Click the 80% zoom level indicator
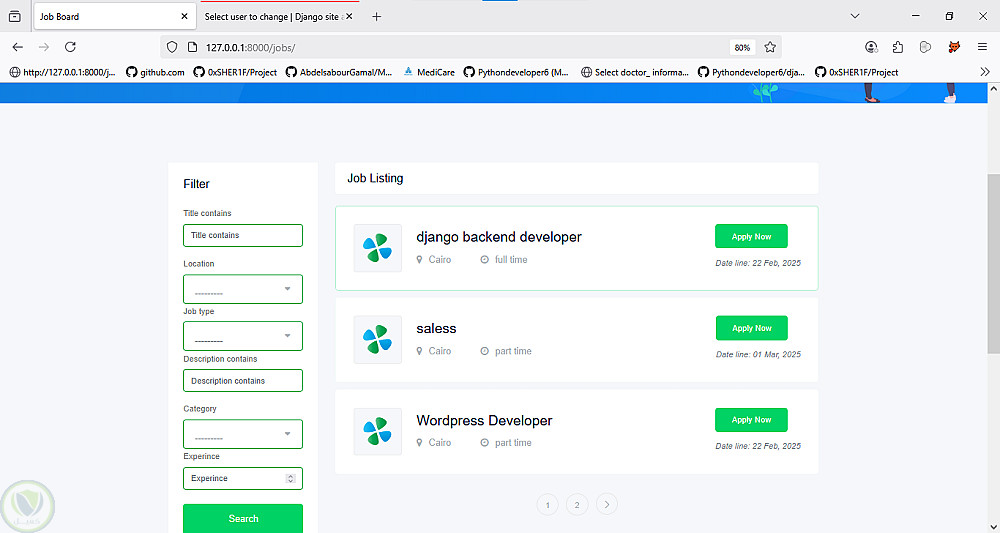Image resolution: width=1000 pixels, height=533 pixels. coord(742,47)
